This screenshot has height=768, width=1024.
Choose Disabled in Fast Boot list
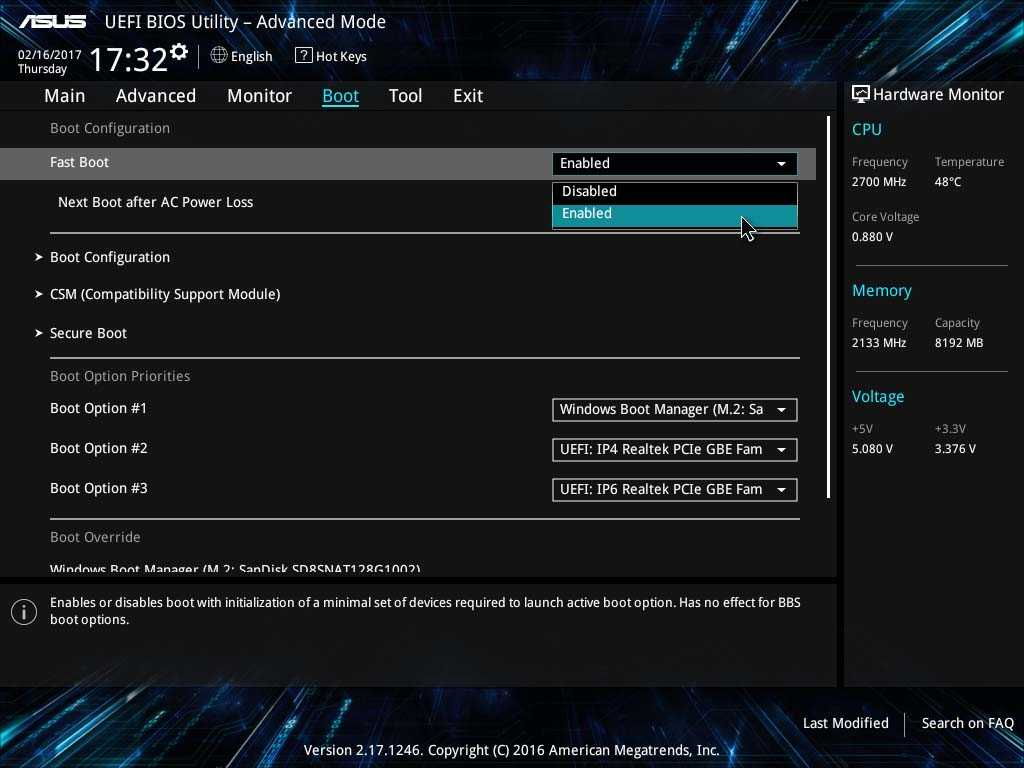coord(675,191)
